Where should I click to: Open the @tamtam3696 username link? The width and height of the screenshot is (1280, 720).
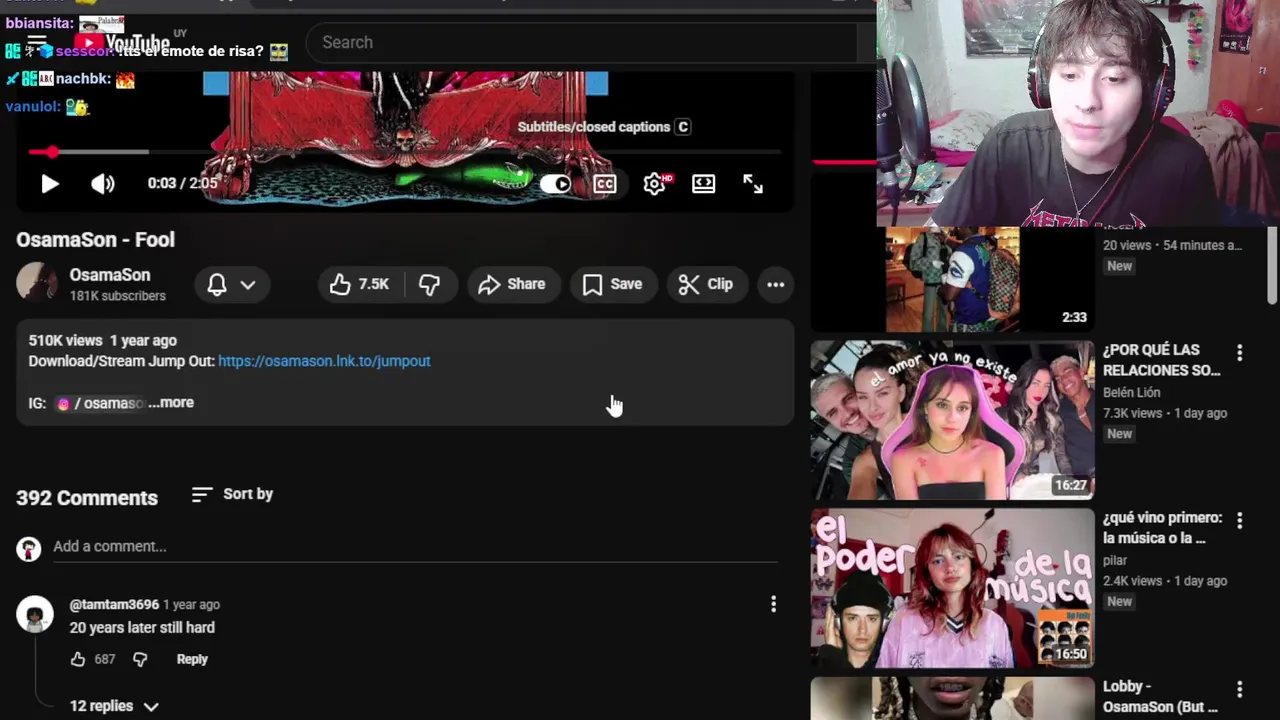(114, 604)
